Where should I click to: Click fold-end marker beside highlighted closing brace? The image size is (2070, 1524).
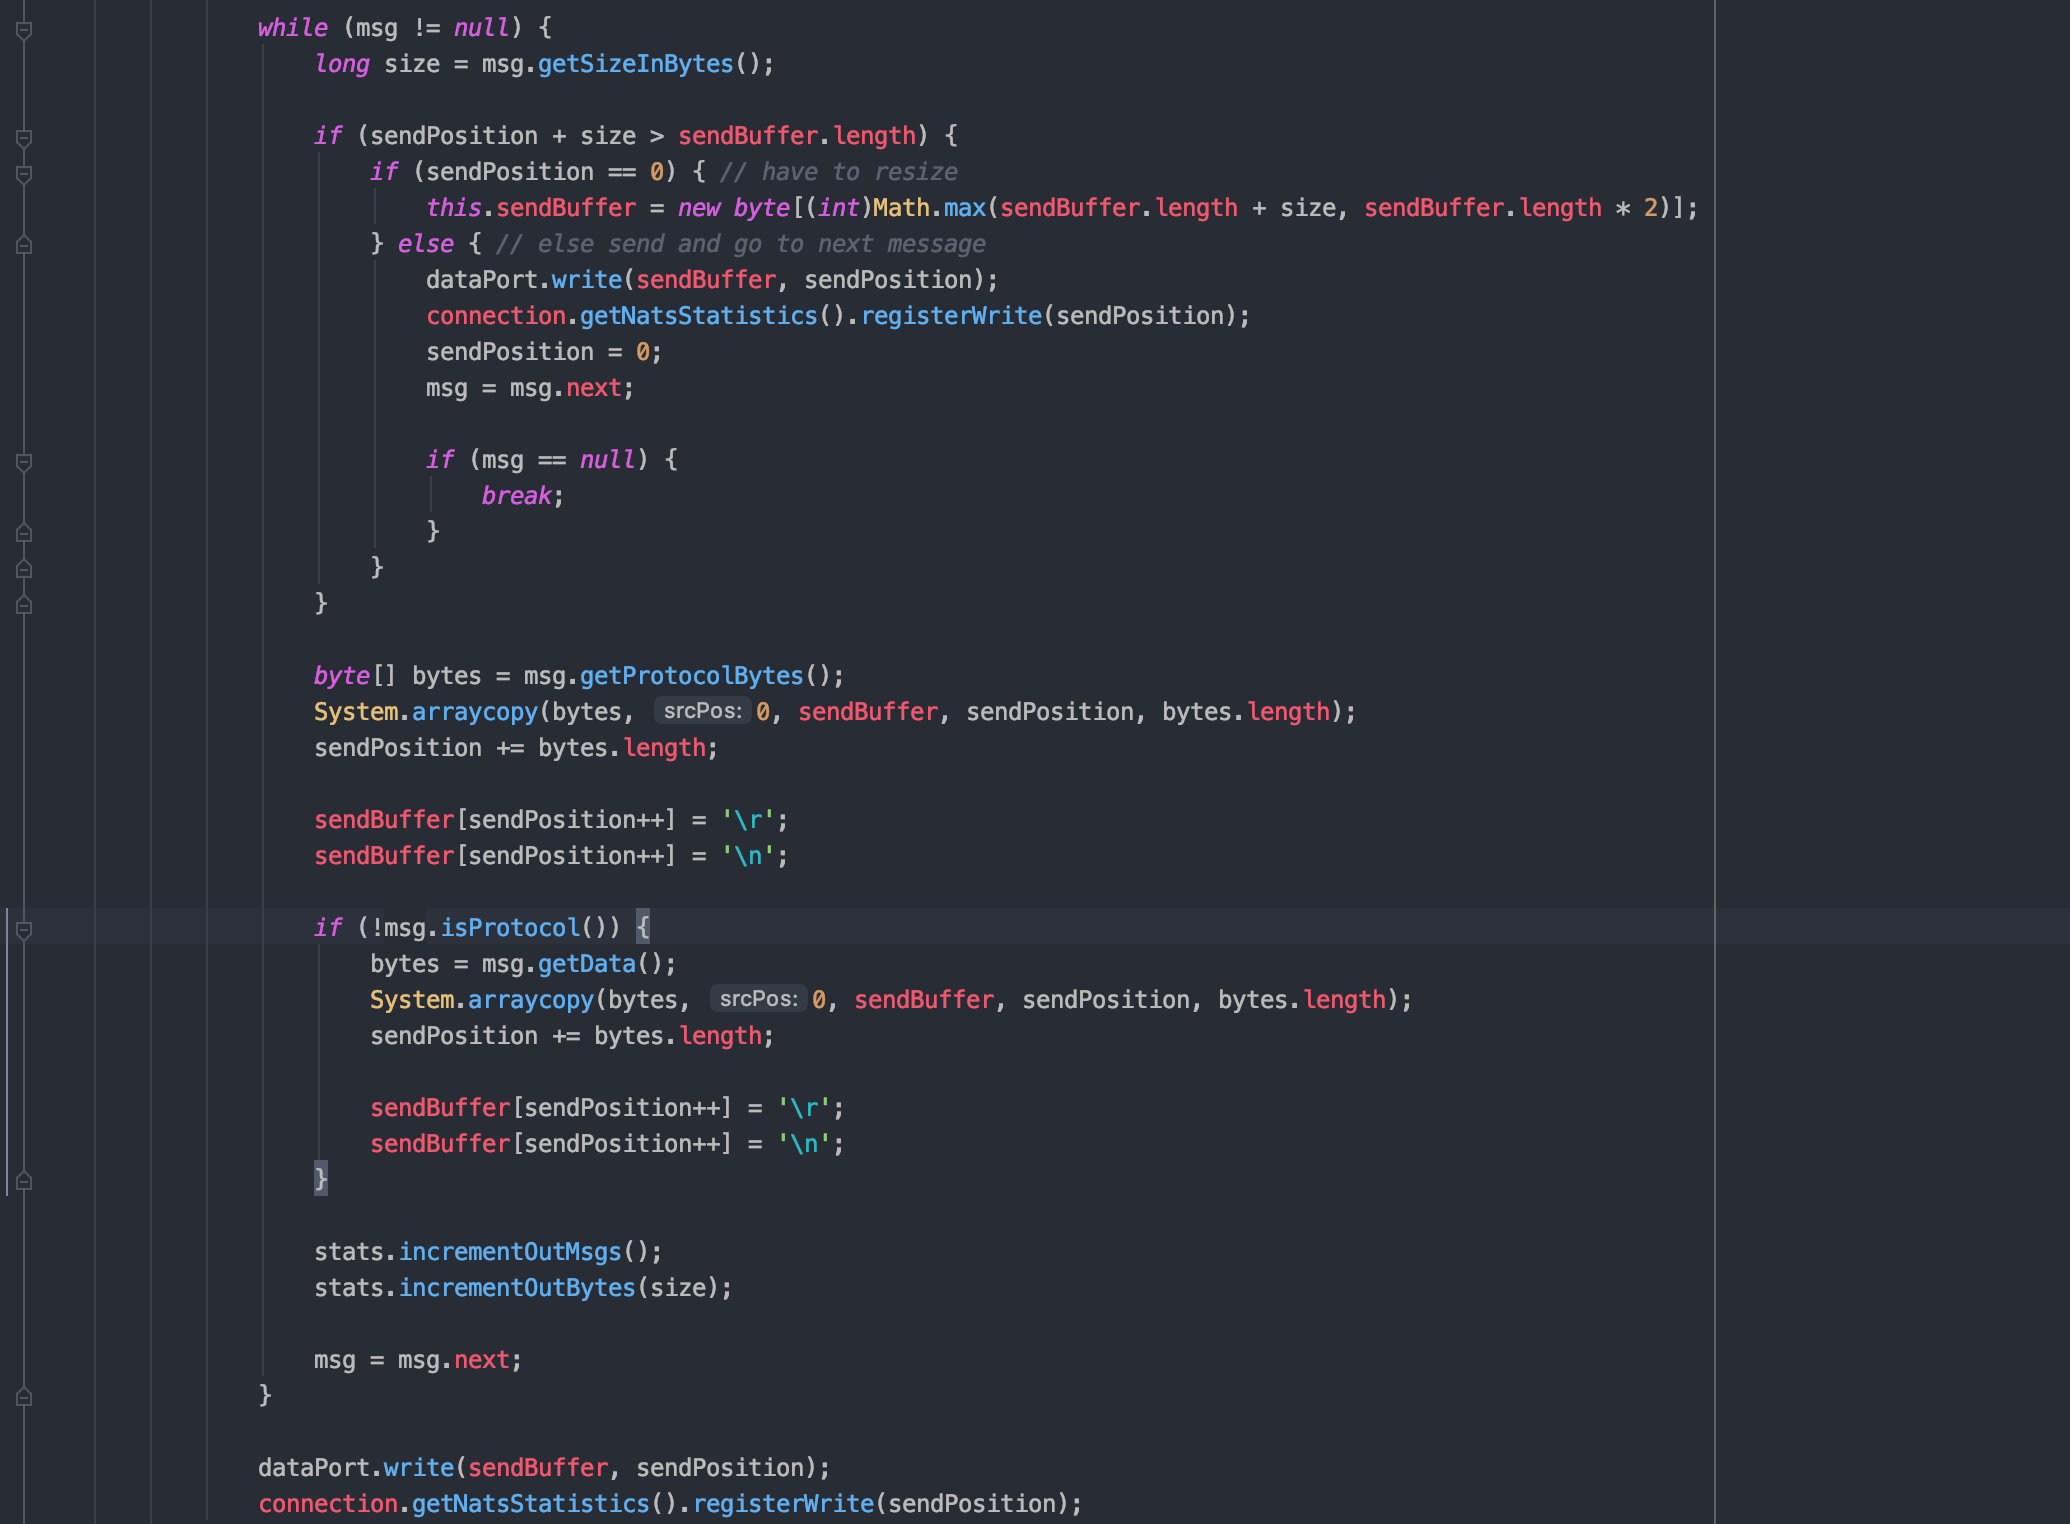[24, 1181]
